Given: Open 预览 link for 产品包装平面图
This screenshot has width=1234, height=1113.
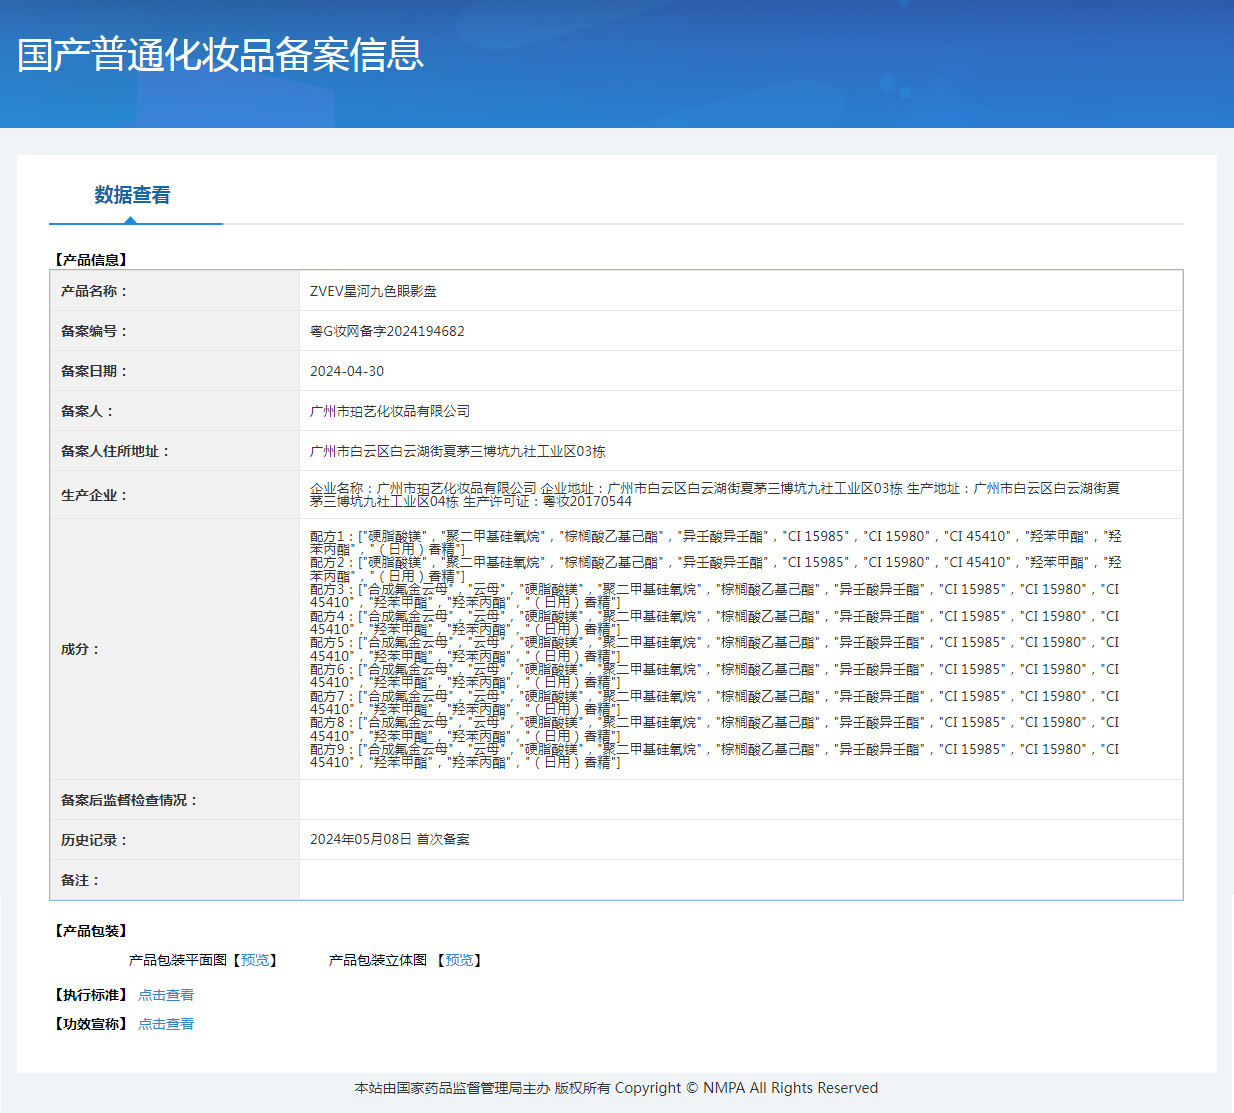Looking at the screenshot, I should (x=255, y=960).
